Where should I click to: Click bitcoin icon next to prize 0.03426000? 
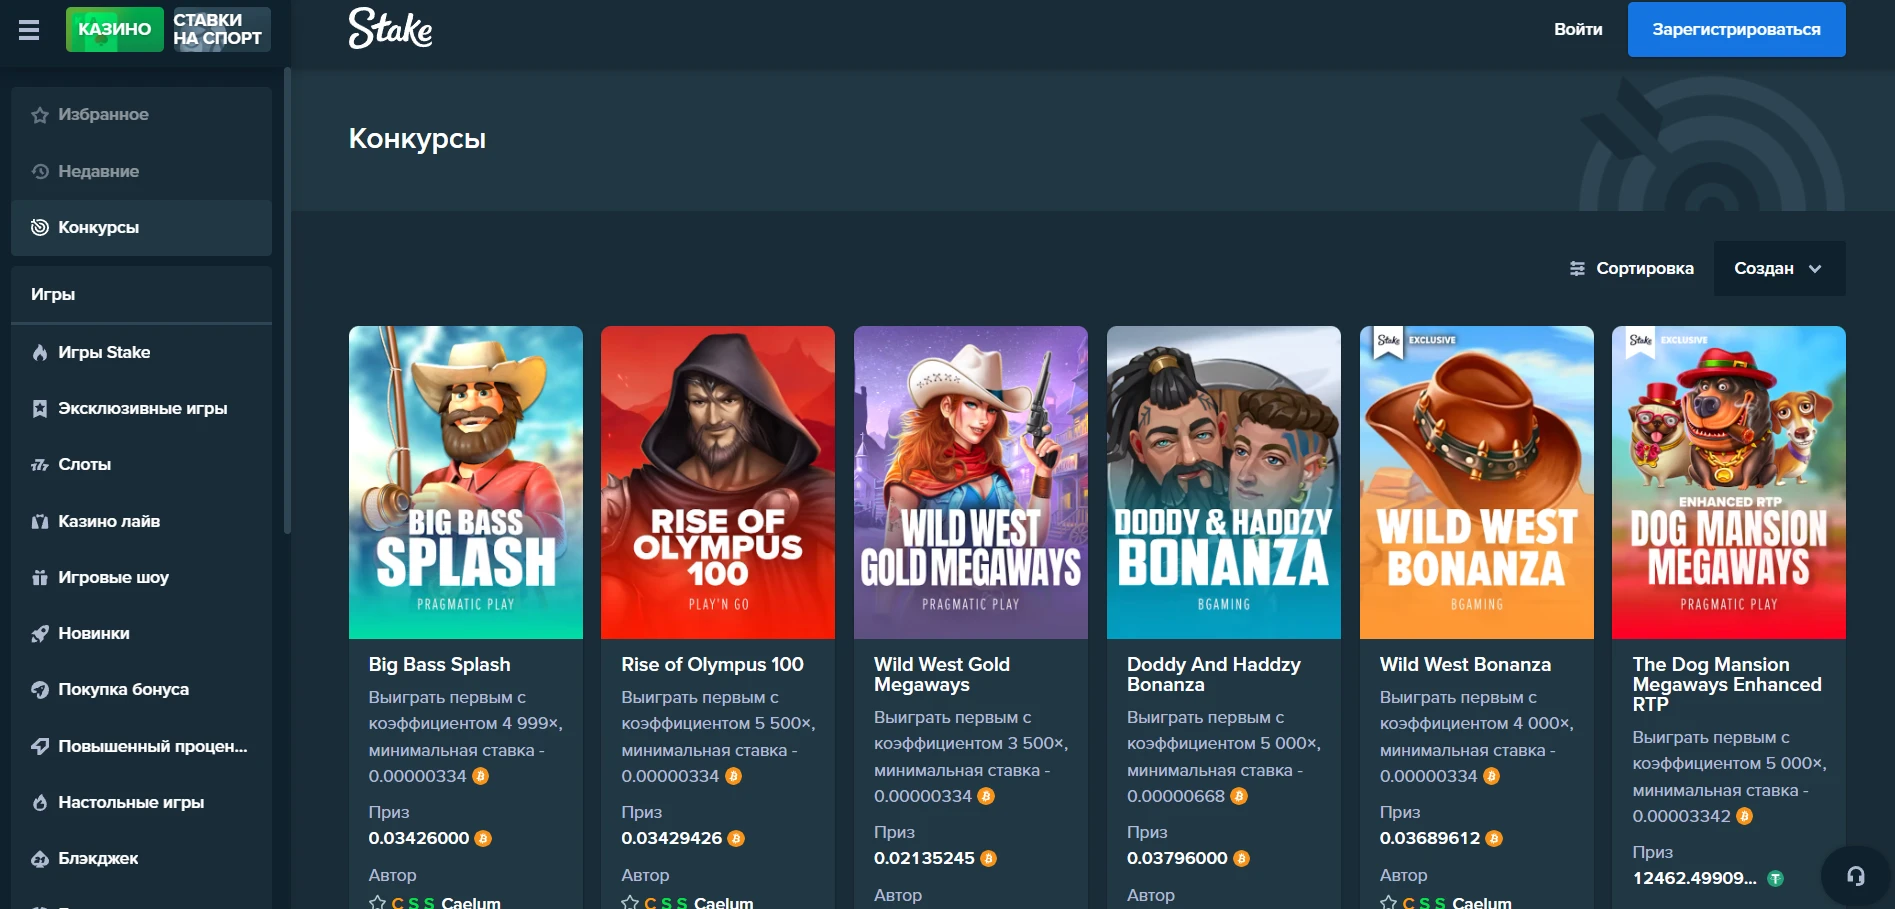point(483,838)
